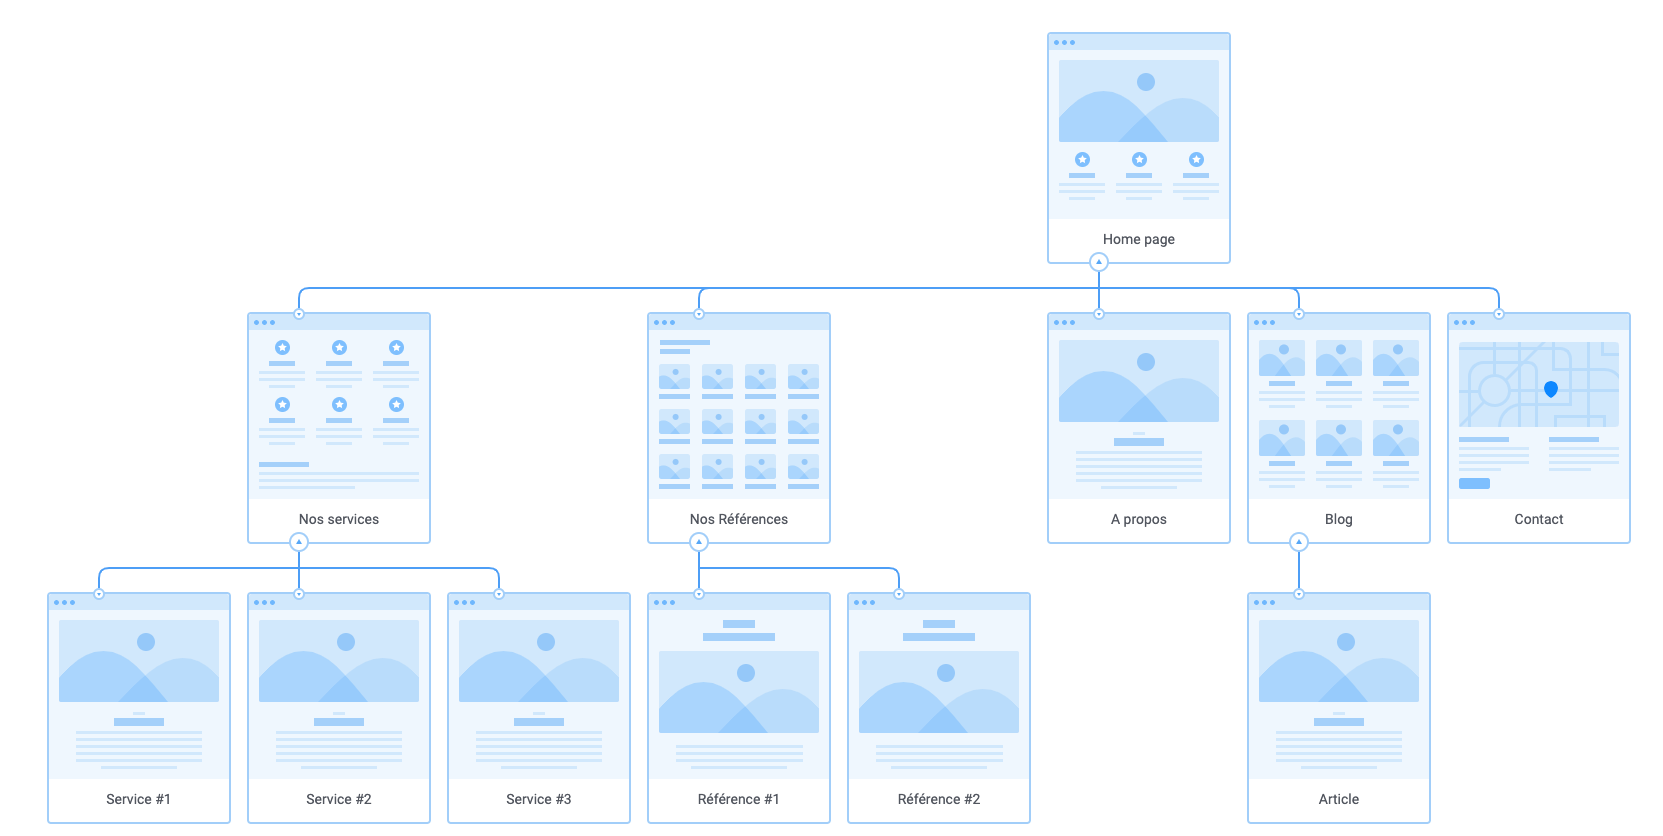The width and height of the screenshot is (1663, 836).
Task: Collapse the Nos Références branch arrow
Action: (x=698, y=542)
